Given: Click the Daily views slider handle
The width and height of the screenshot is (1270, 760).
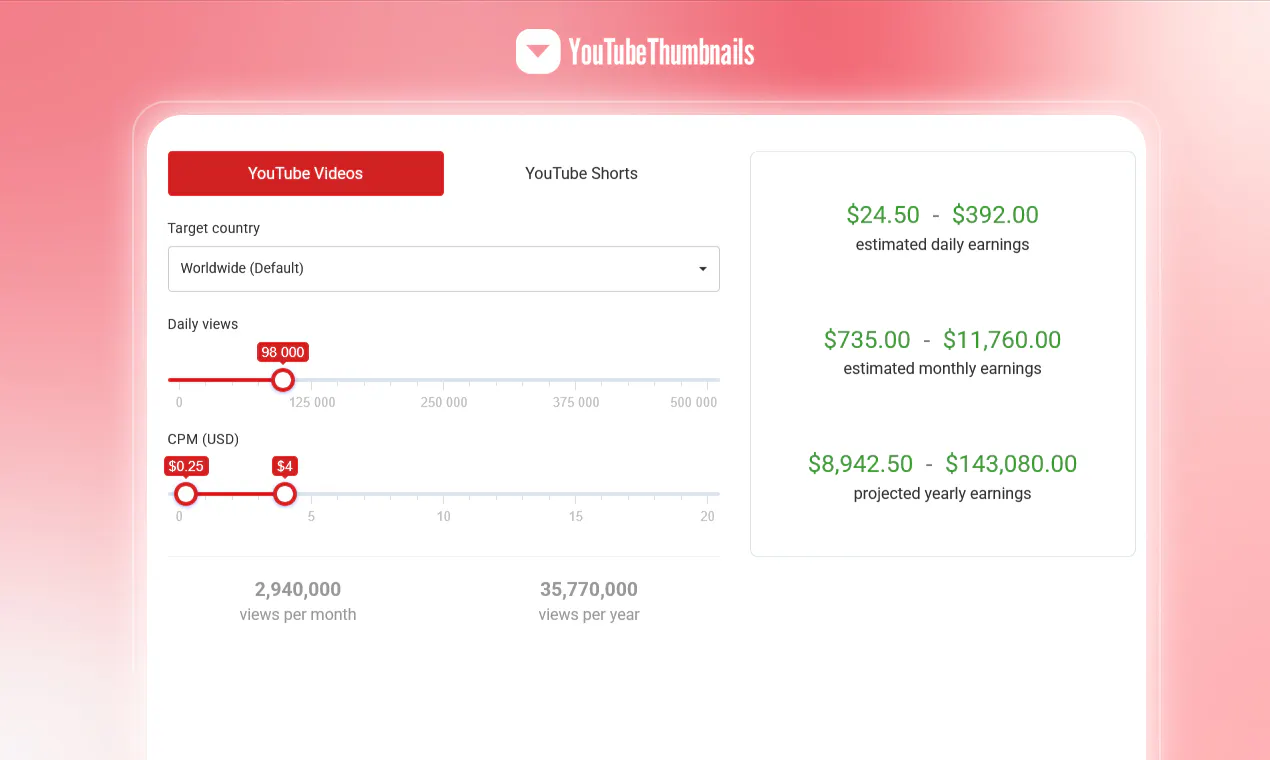Looking at the screenshot, I should click(283, 380).
